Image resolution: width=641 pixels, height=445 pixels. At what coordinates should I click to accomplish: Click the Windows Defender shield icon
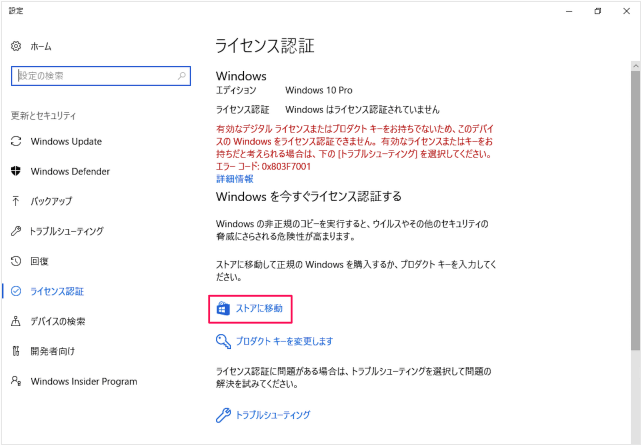[16, 171]
